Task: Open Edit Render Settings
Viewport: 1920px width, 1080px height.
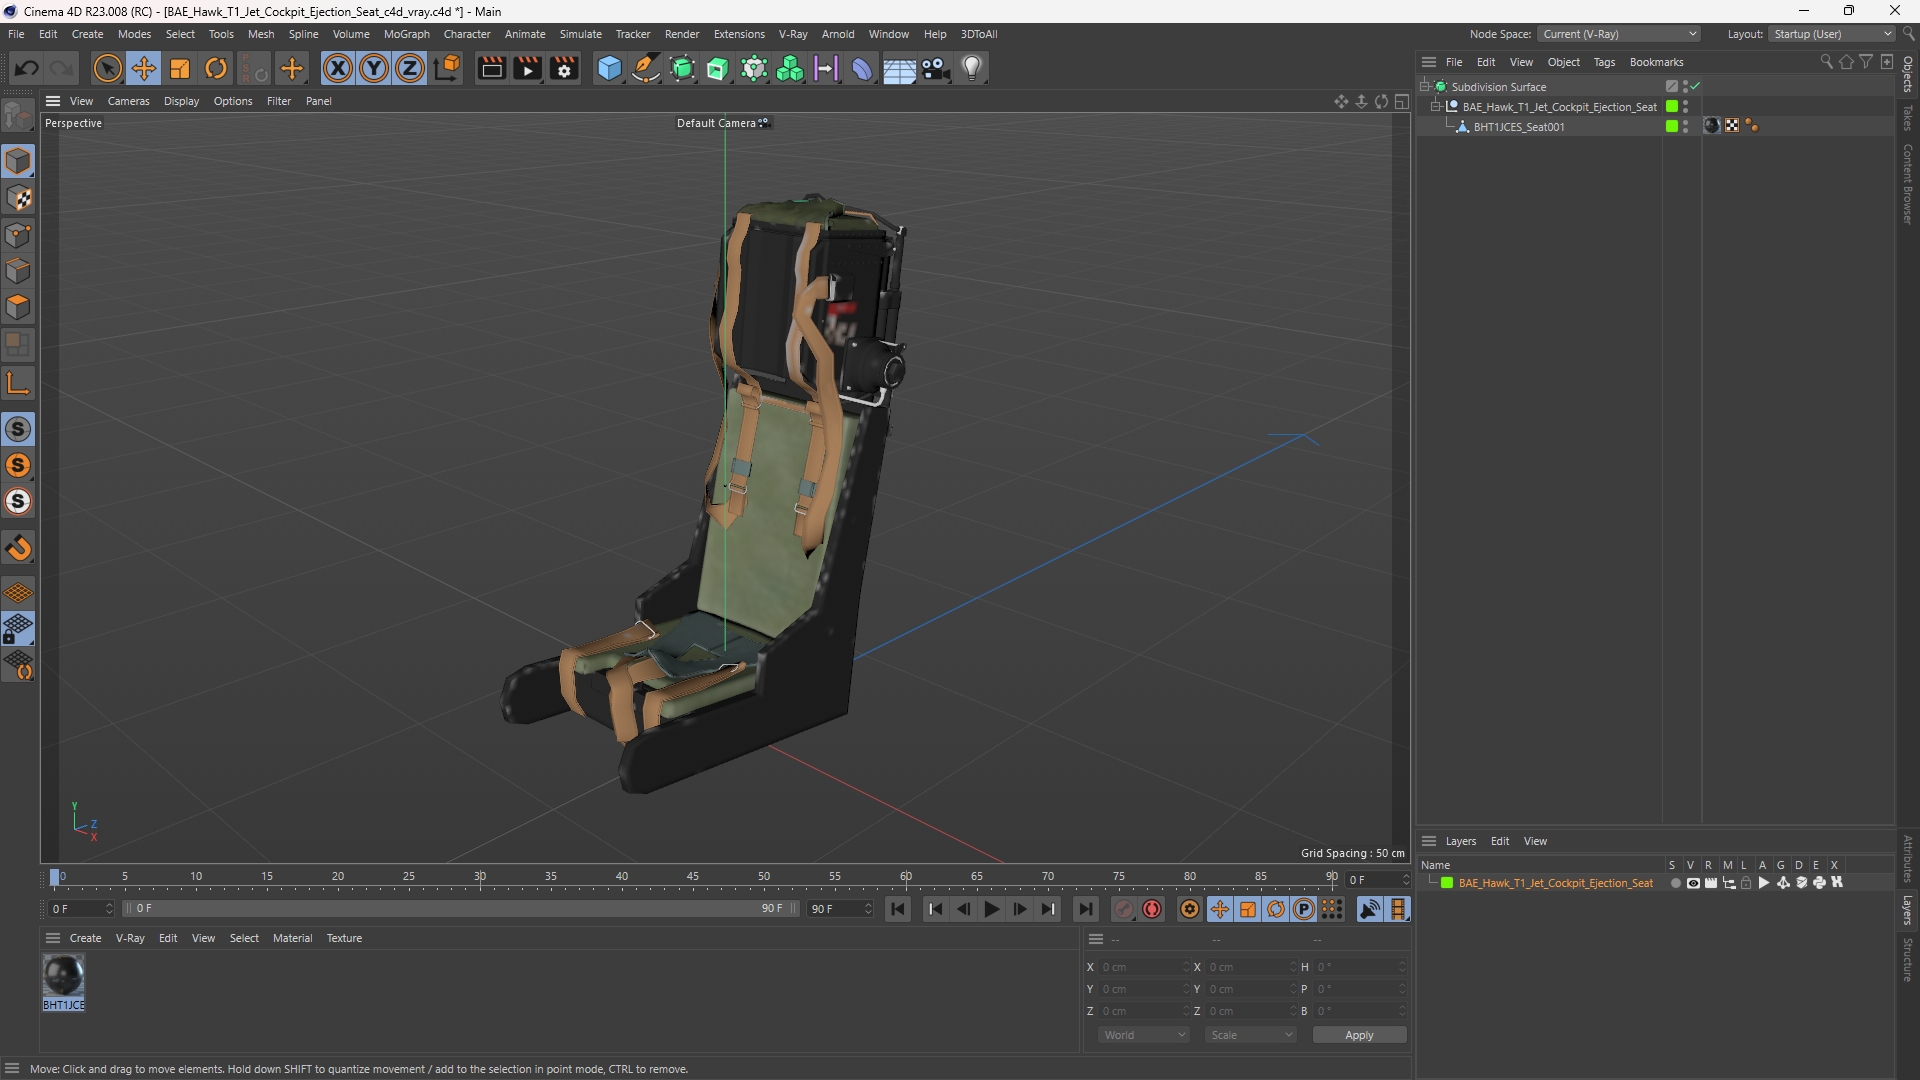Action: [565, 68]
